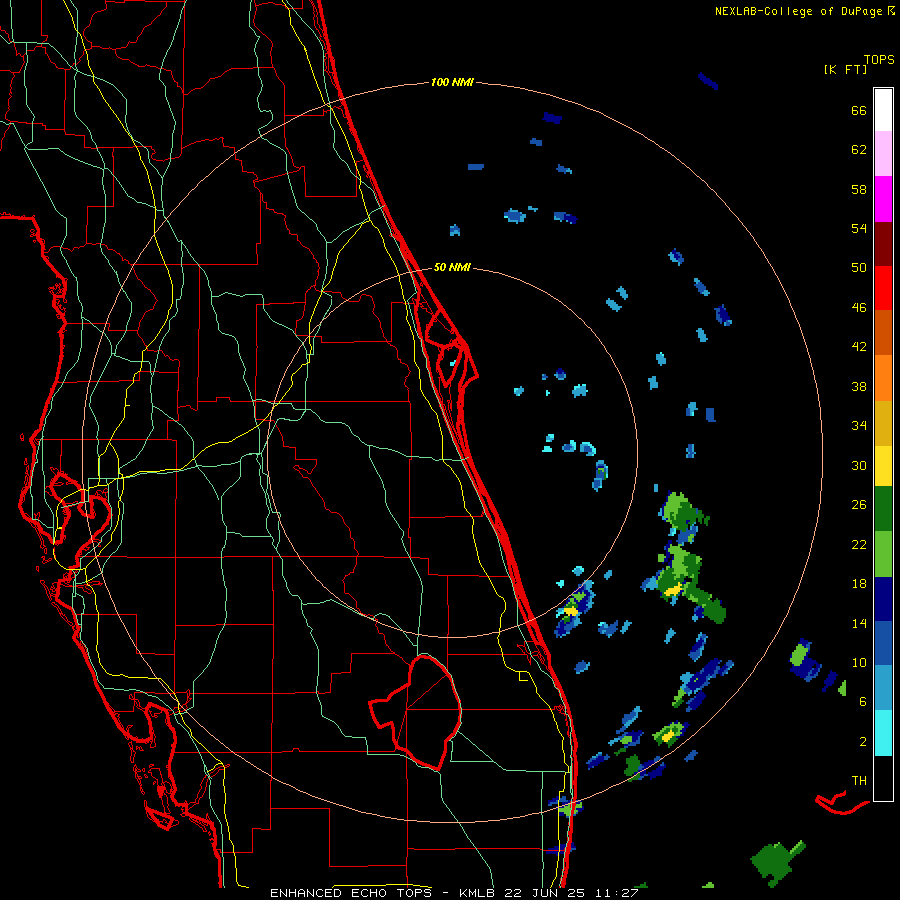The width and height of the screenshot is (900, 900).
Task: Select the light pink color scale swatch
Action: click(883, 154)
